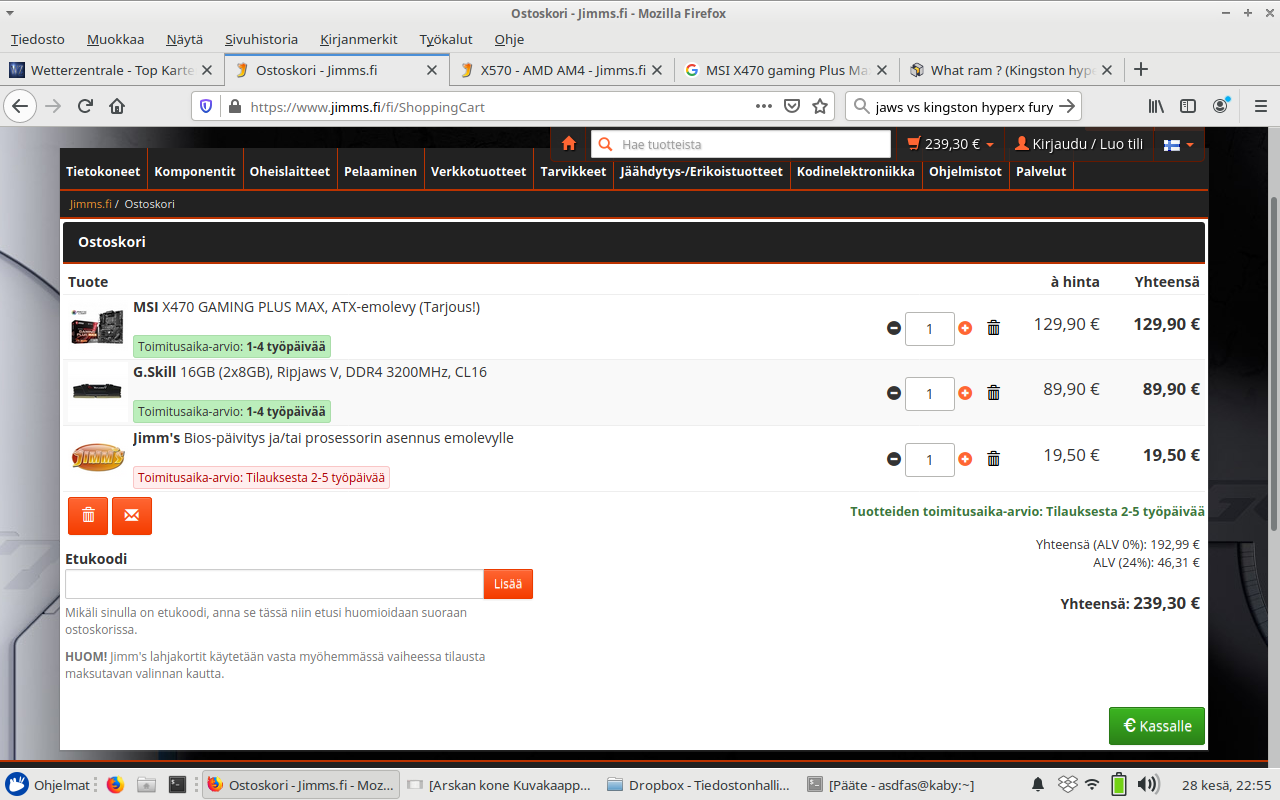Viewport: 1280px width, 800px height.
Task: Edit quantity field for Jimm's Bios-päivitys
Action: pyautogui.click(x=930, y=459)
